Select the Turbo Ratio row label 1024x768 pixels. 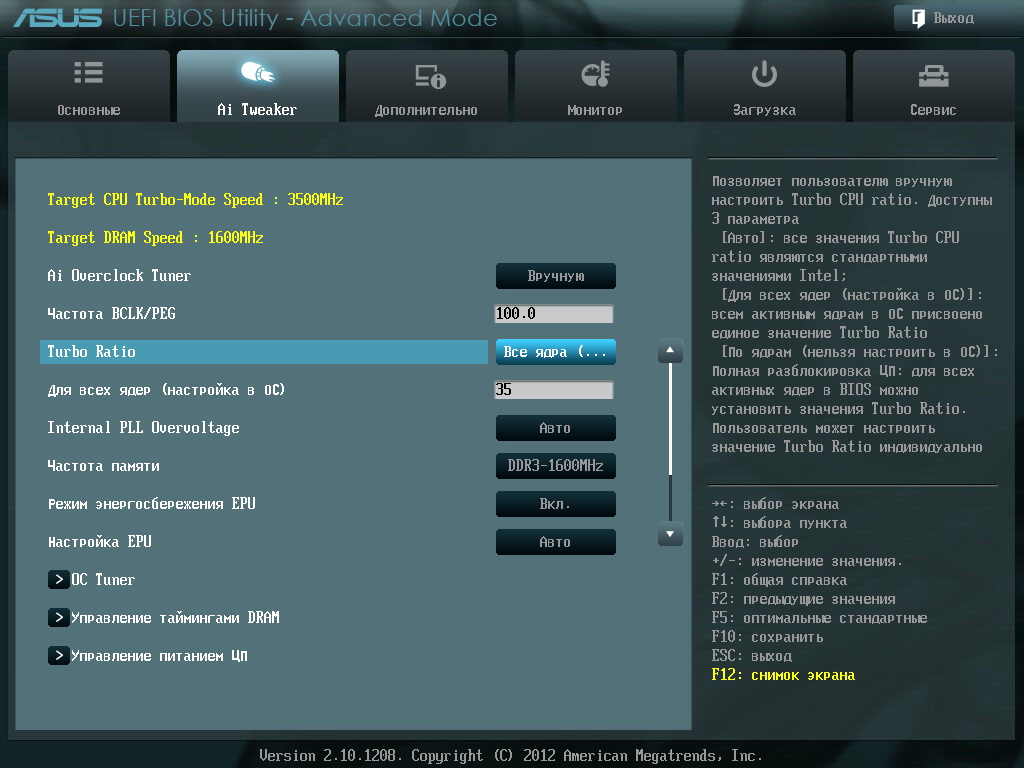[91, 352]
